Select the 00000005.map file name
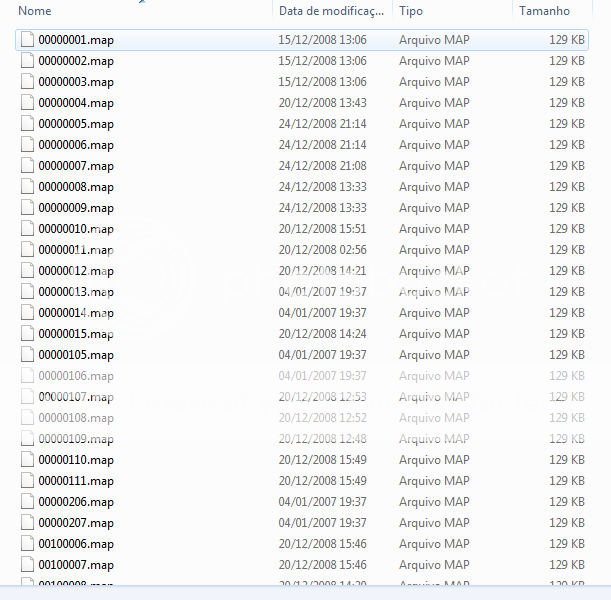The image size is (611, 600). click(x=76, y=124)
